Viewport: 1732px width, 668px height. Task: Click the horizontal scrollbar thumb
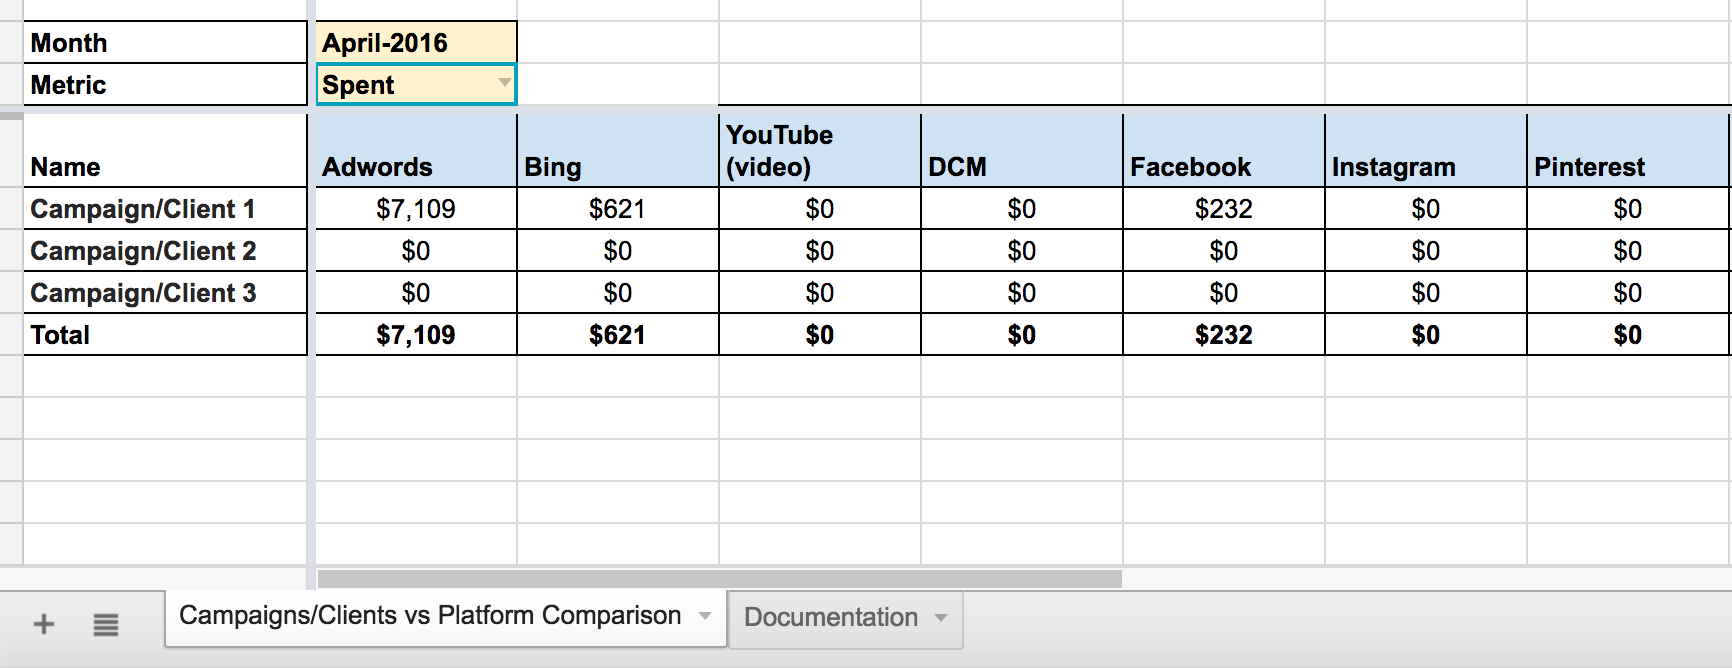718,579
